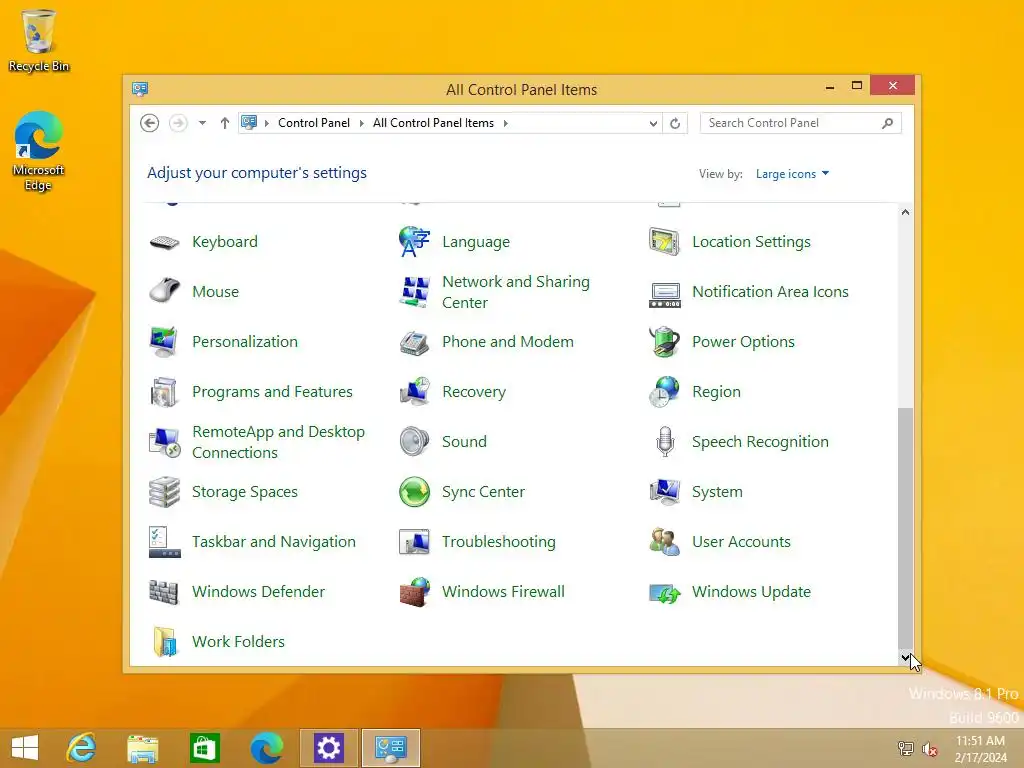
Task: Click the scrollbar up arrow
Action: (x=905, y=212)
